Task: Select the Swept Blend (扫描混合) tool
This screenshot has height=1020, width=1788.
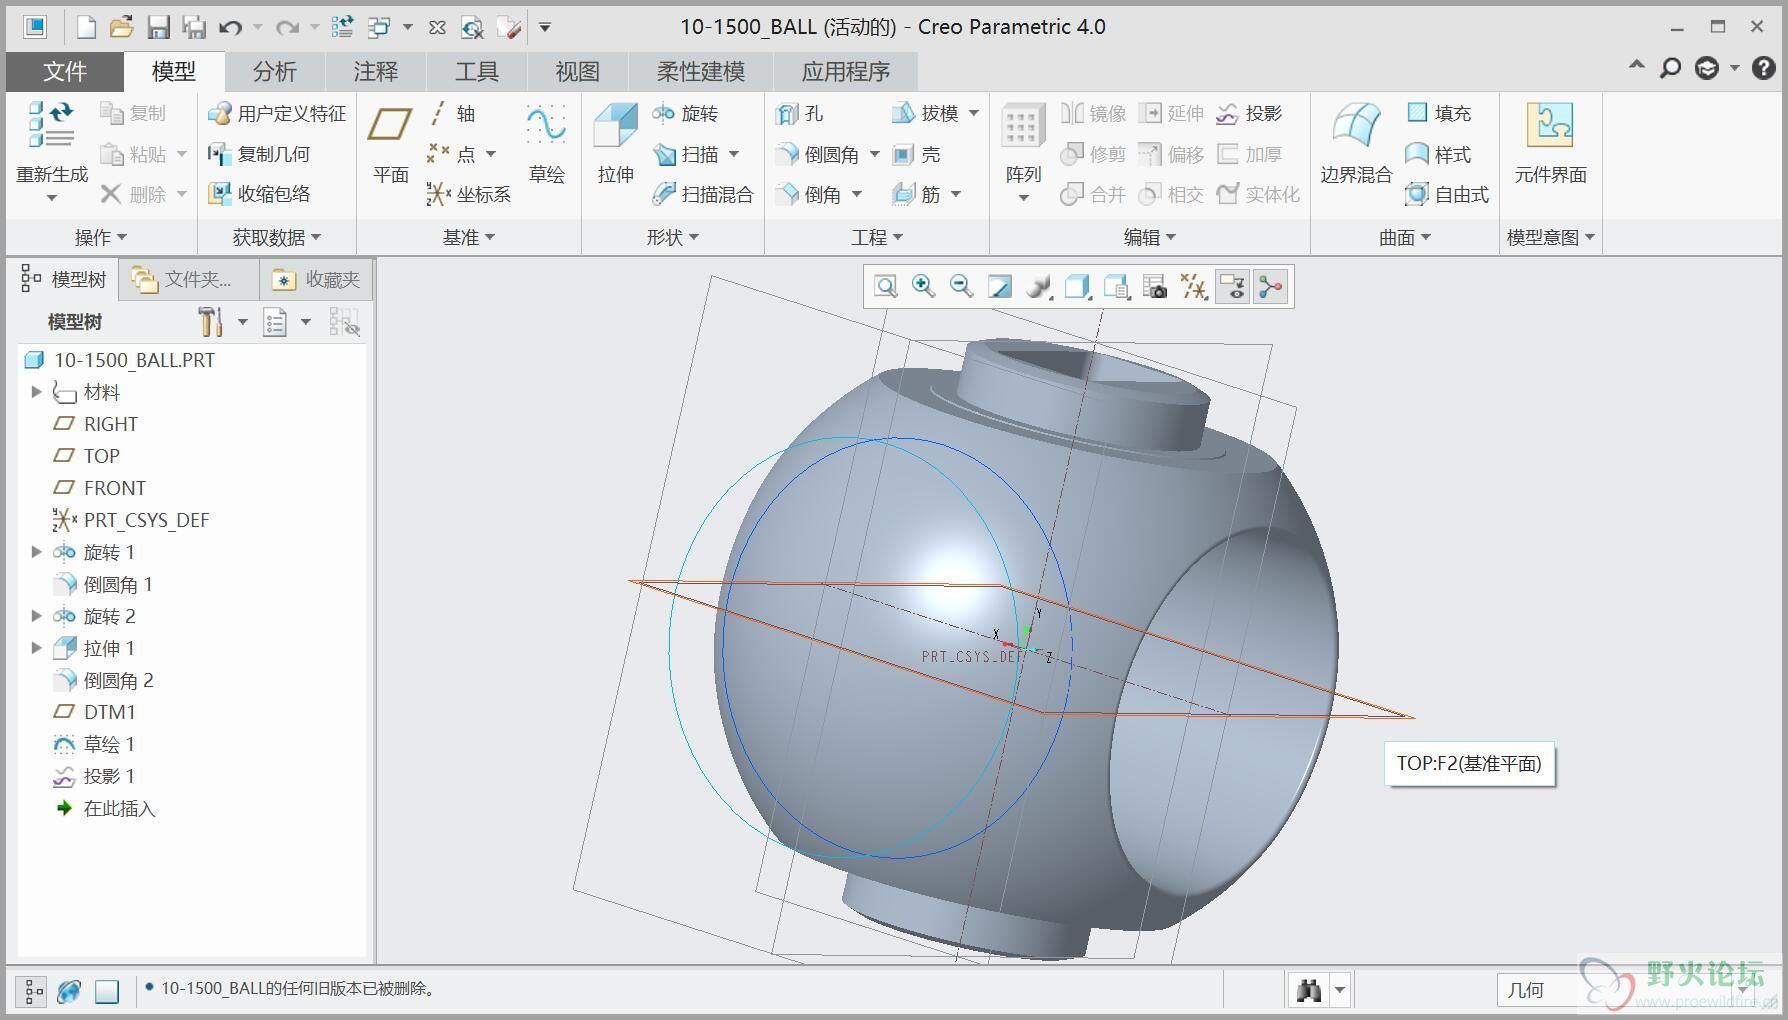Action: pyautogui.click(x=702, y=194)
